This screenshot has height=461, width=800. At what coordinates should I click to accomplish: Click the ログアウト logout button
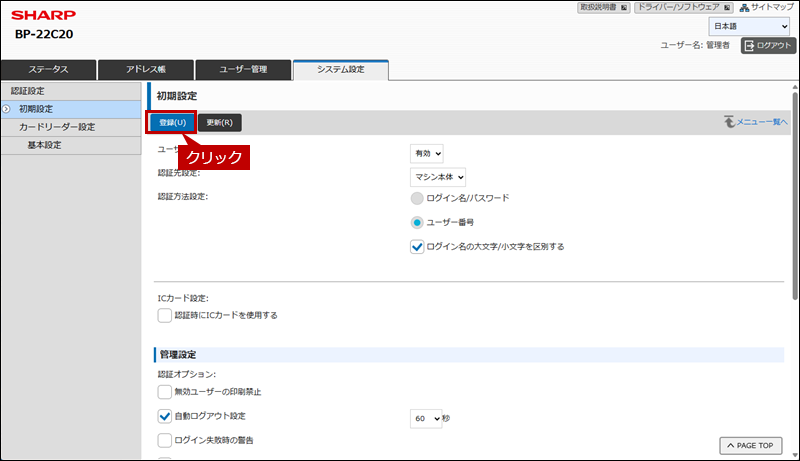pos(767,45)
